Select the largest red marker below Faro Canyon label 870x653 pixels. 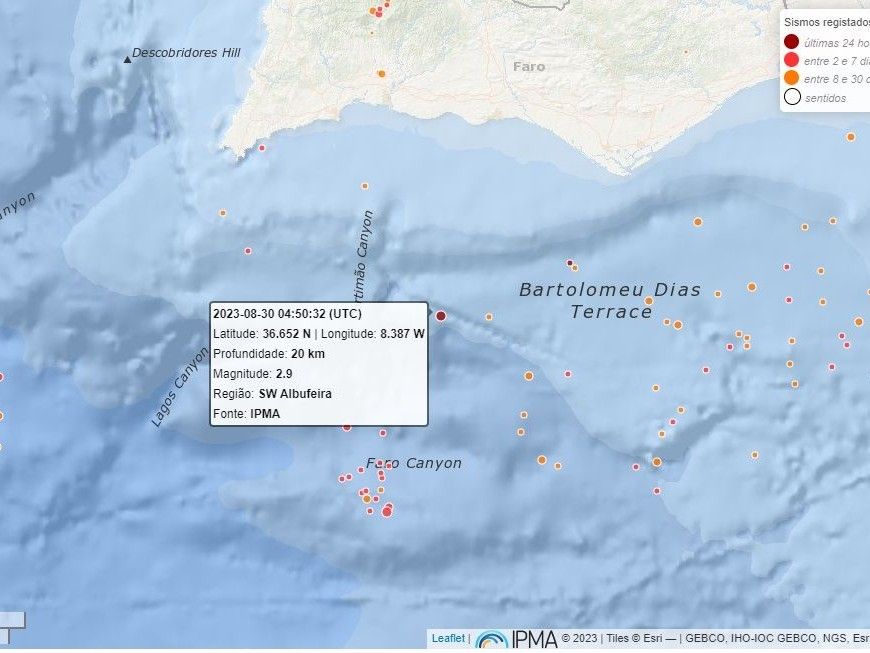[x=387, y=512]
